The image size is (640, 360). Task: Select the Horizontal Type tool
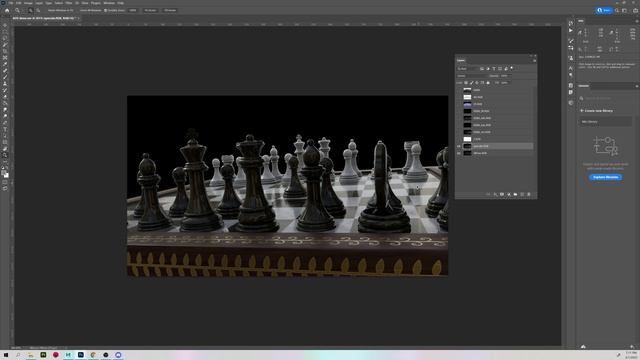coord(5,129)
